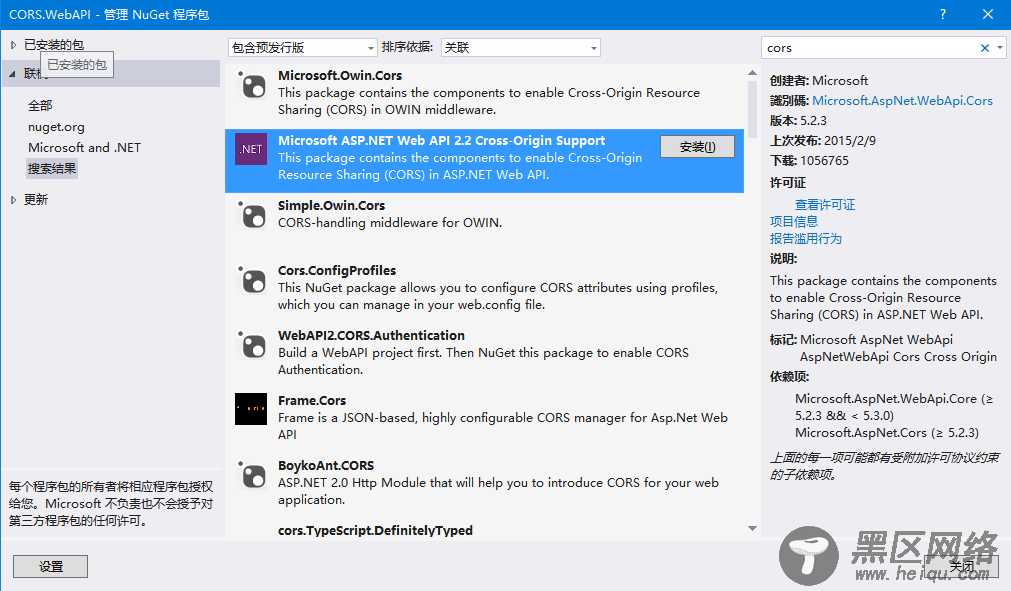Select the cors.TypeScript.DefinitelyTyped package title
1011x591 pixels.
coord(375,530)
